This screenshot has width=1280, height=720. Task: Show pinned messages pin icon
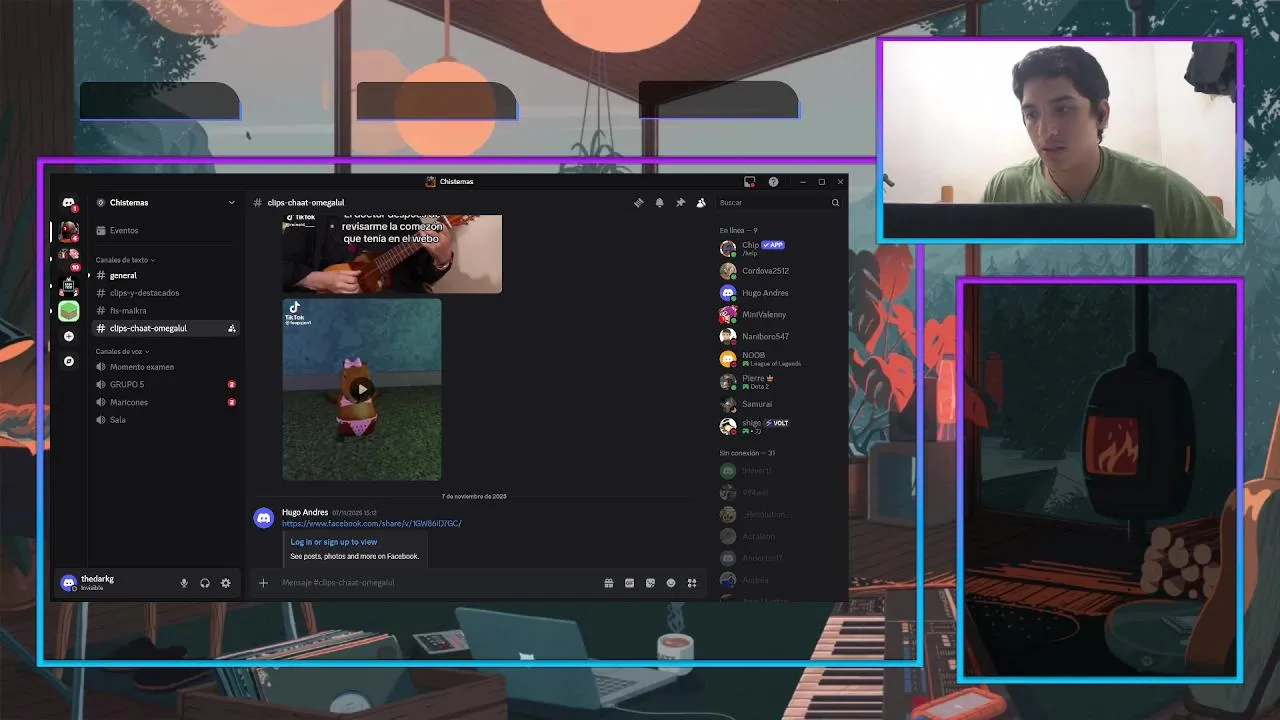[680, 203]
